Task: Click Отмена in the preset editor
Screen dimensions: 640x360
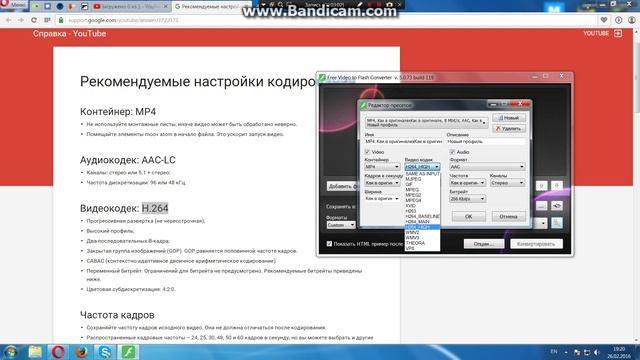Action: point(508,216)
